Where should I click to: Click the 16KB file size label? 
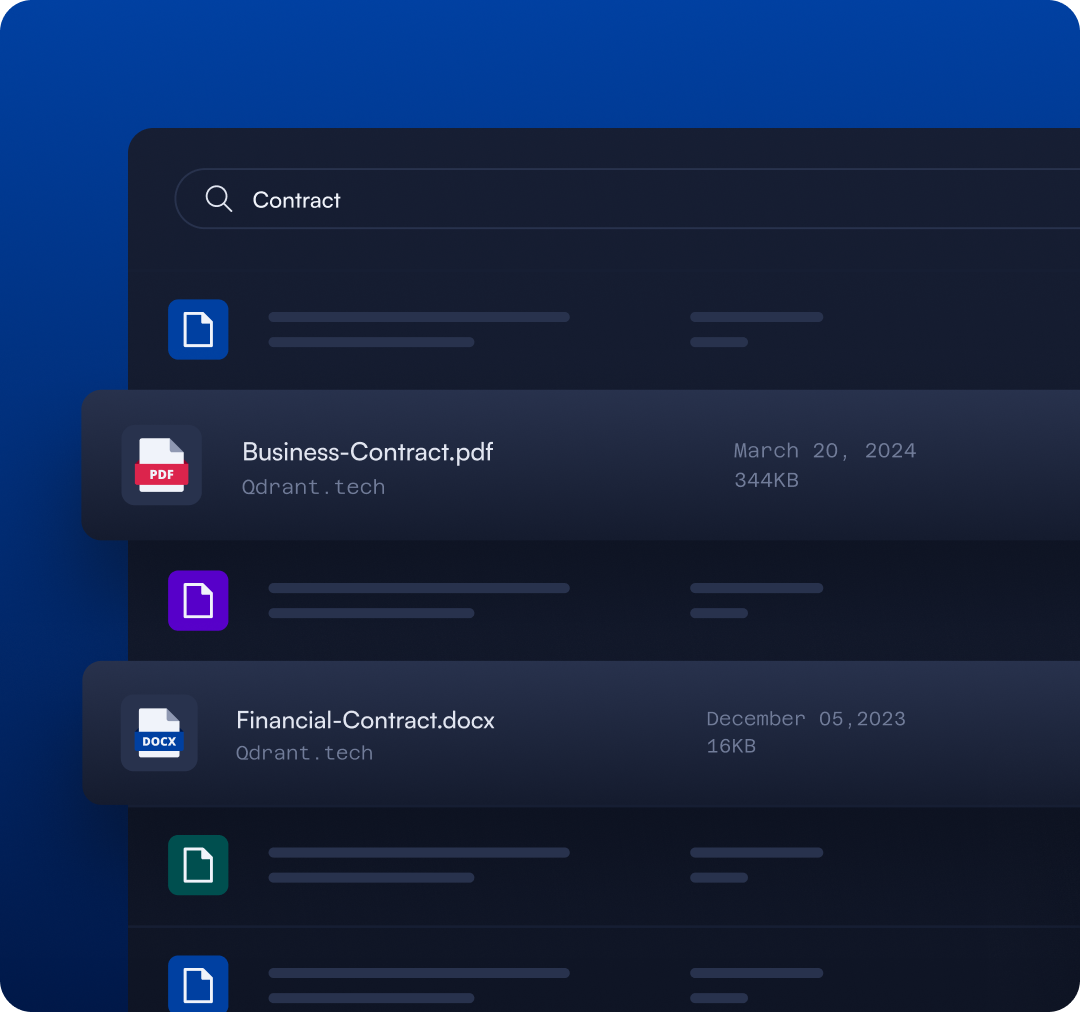pos(731,746)
